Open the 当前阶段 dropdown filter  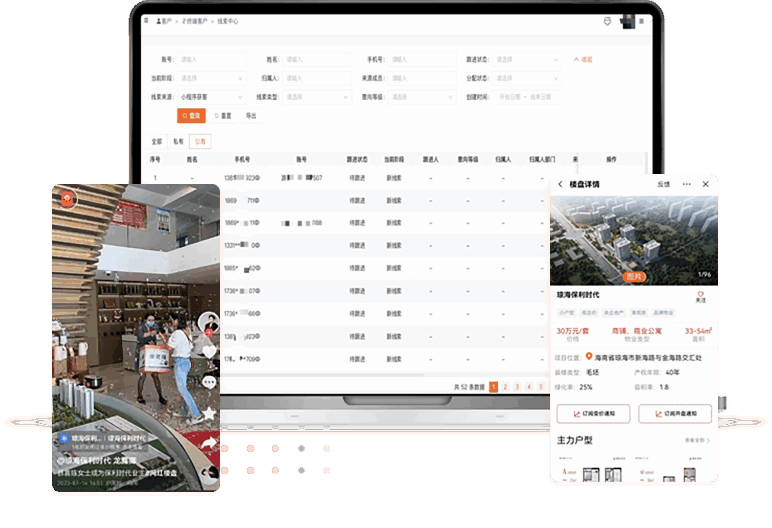211,78
